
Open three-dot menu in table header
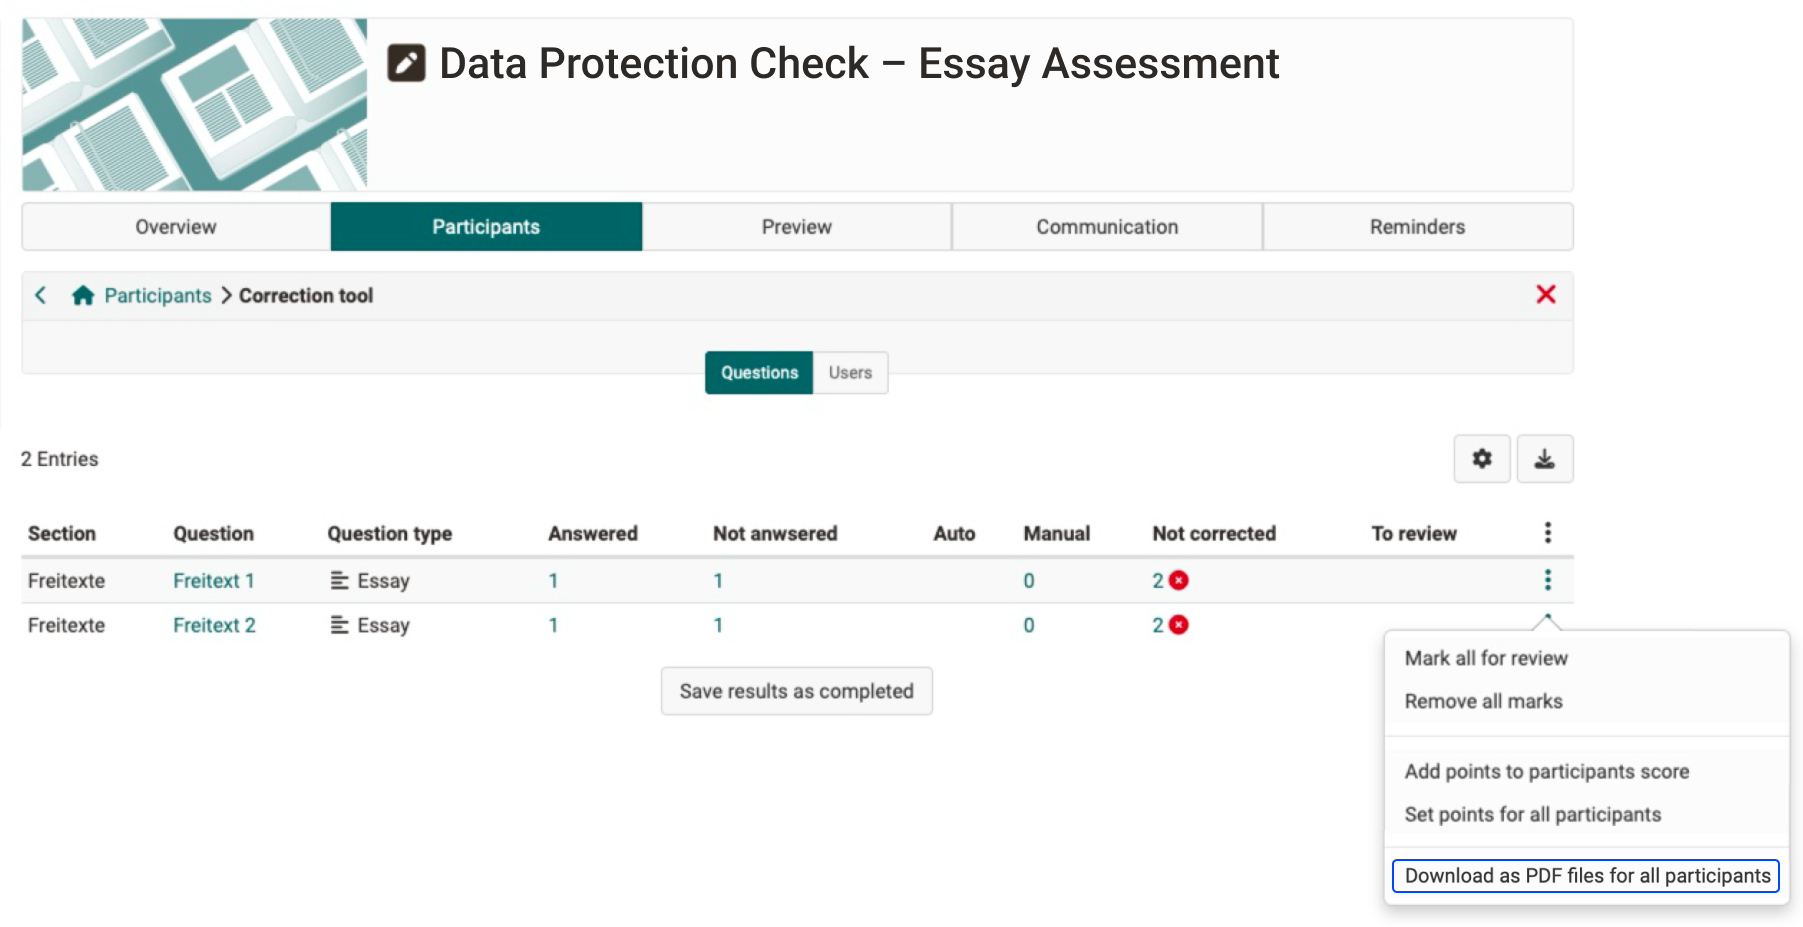click(x=1547, y=533)
